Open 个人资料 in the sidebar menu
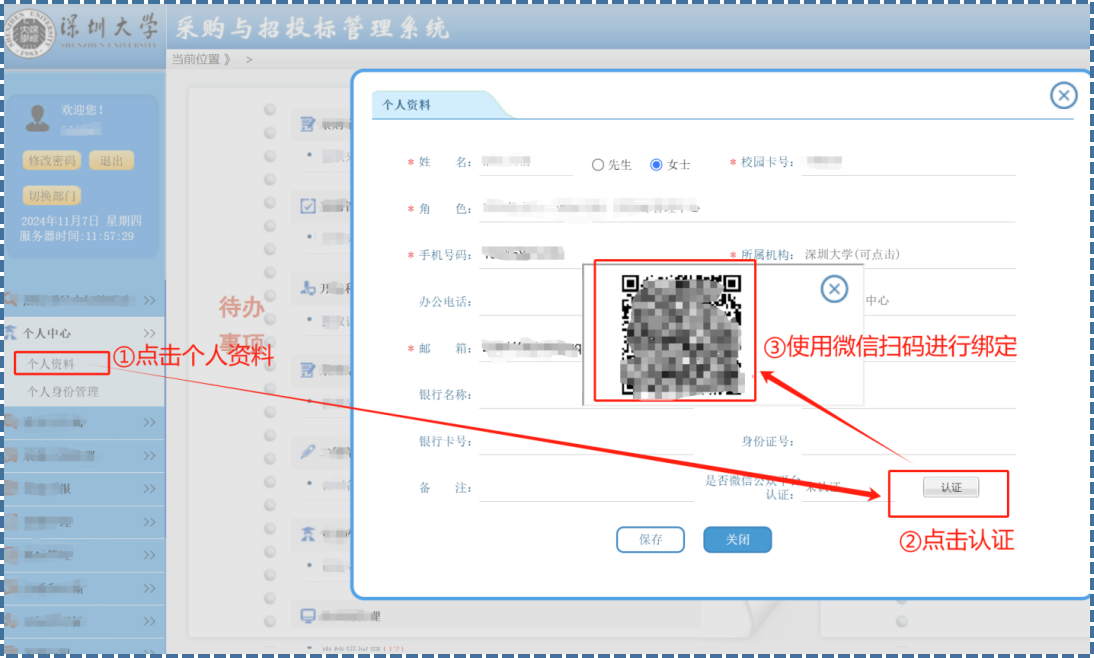The image size is (1094, 658). click(51, 364)
